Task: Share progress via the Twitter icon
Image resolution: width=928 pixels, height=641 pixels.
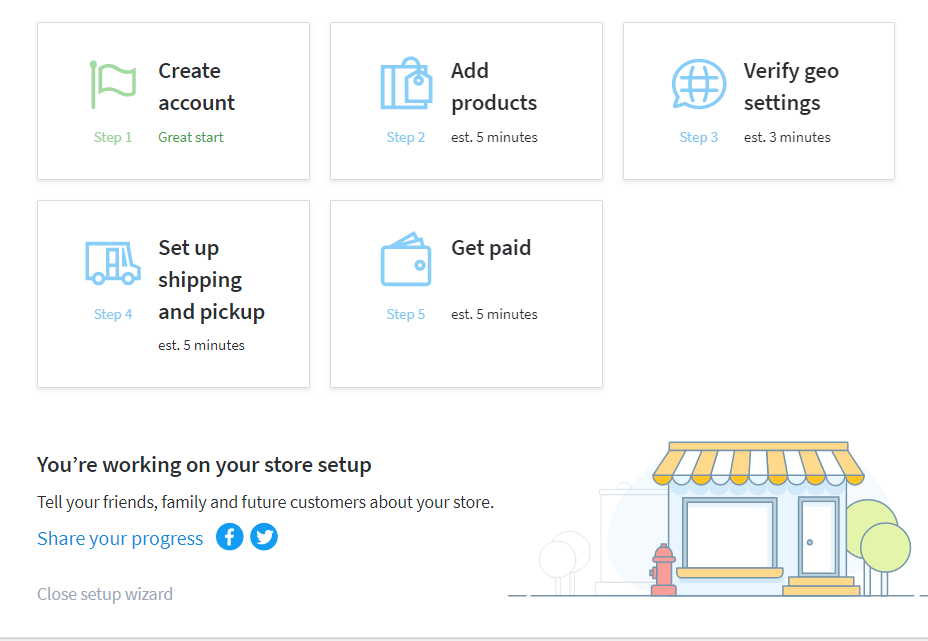Action: [264, 537]
